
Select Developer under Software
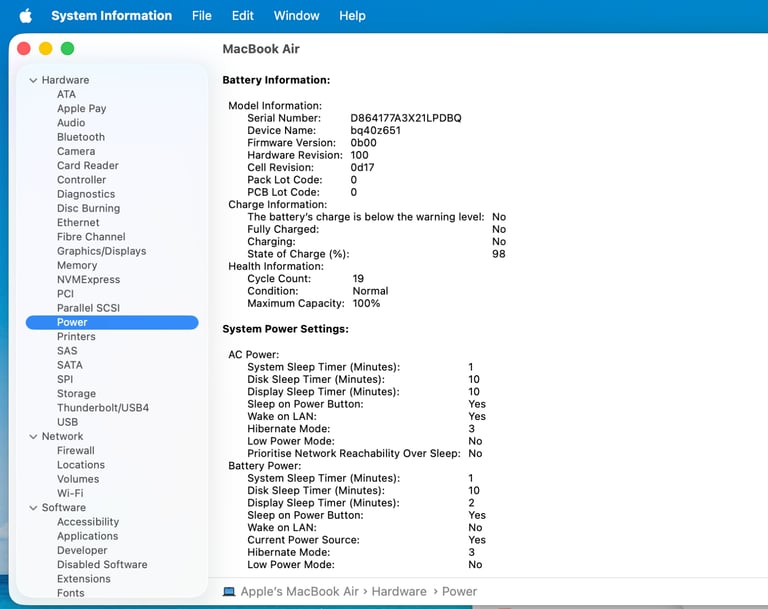(x=82, y=551)
